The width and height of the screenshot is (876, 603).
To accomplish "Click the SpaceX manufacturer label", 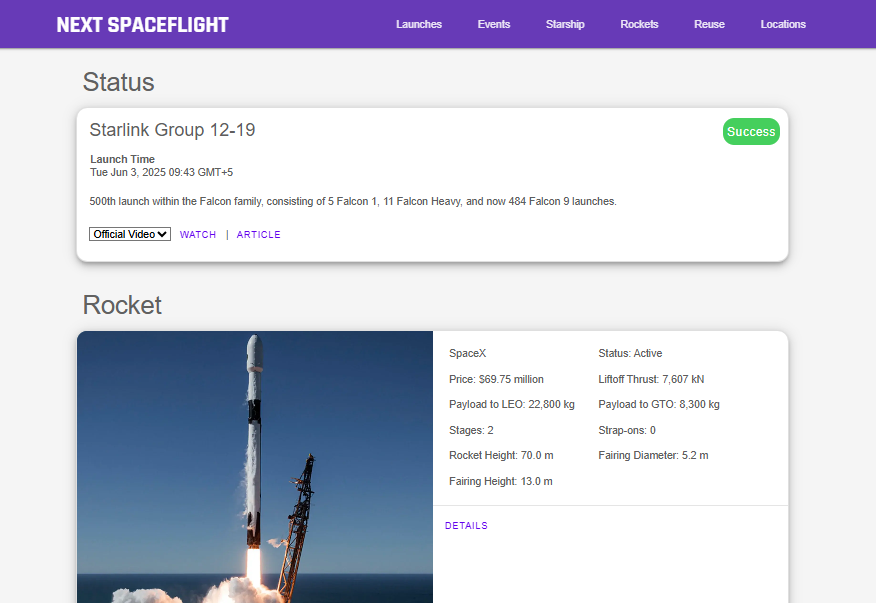I will [467, 353].
